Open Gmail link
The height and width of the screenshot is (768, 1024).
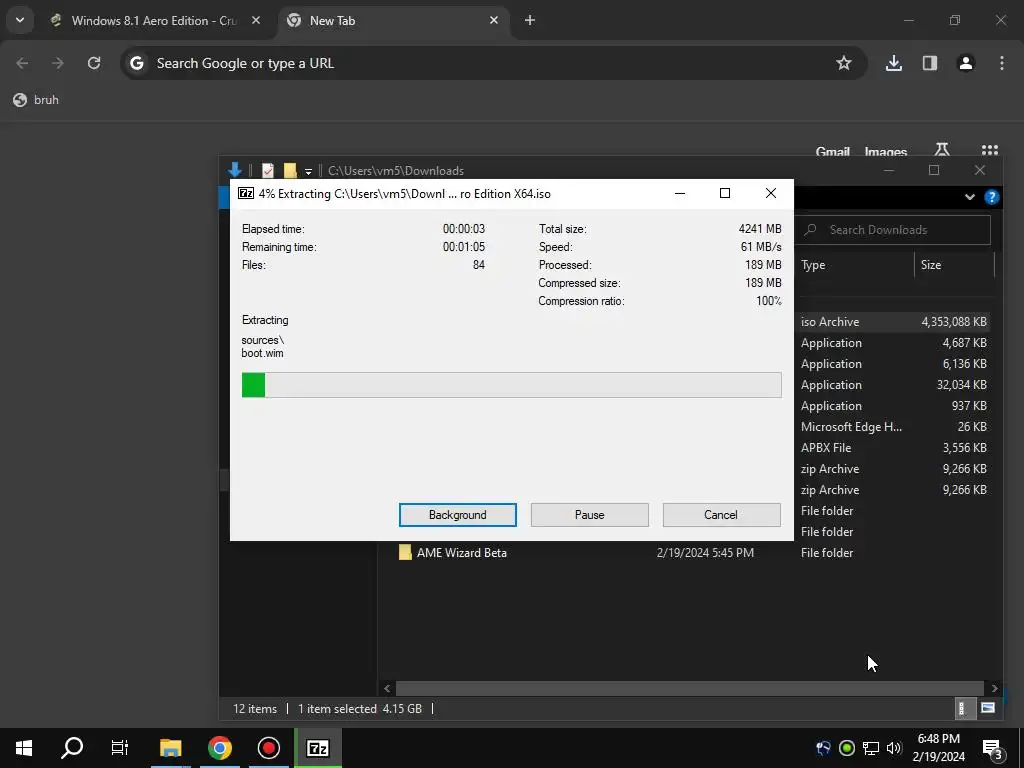pyautogui.click(x=833, y=152)
